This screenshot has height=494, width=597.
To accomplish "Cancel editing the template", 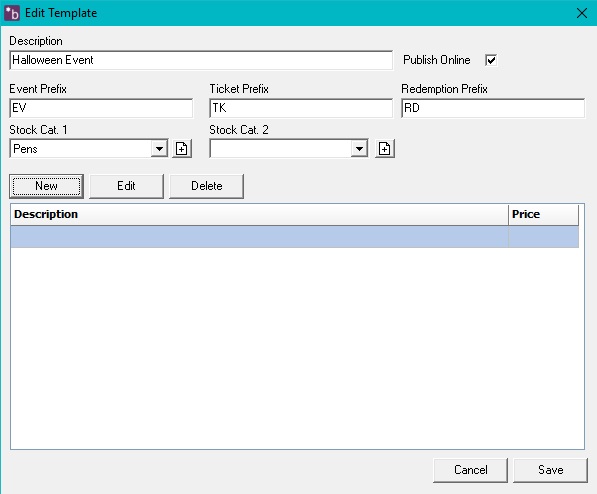I will tap(471, 470).
